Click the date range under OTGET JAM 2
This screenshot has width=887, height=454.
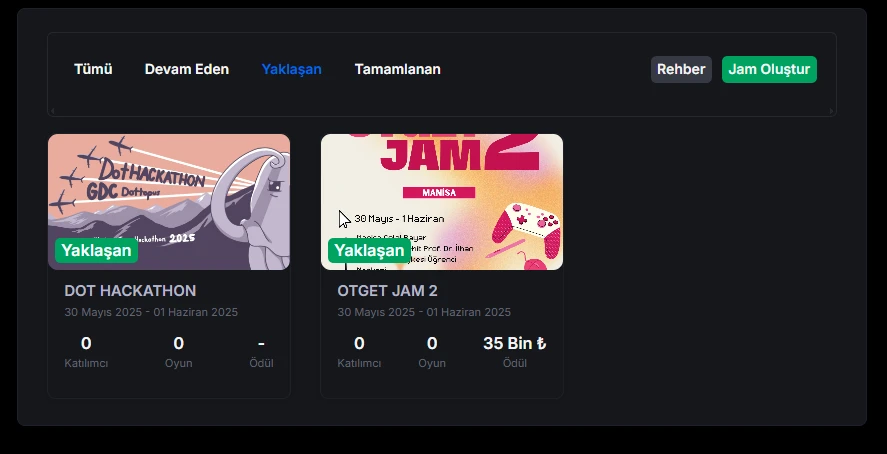(x=424, y=312)
